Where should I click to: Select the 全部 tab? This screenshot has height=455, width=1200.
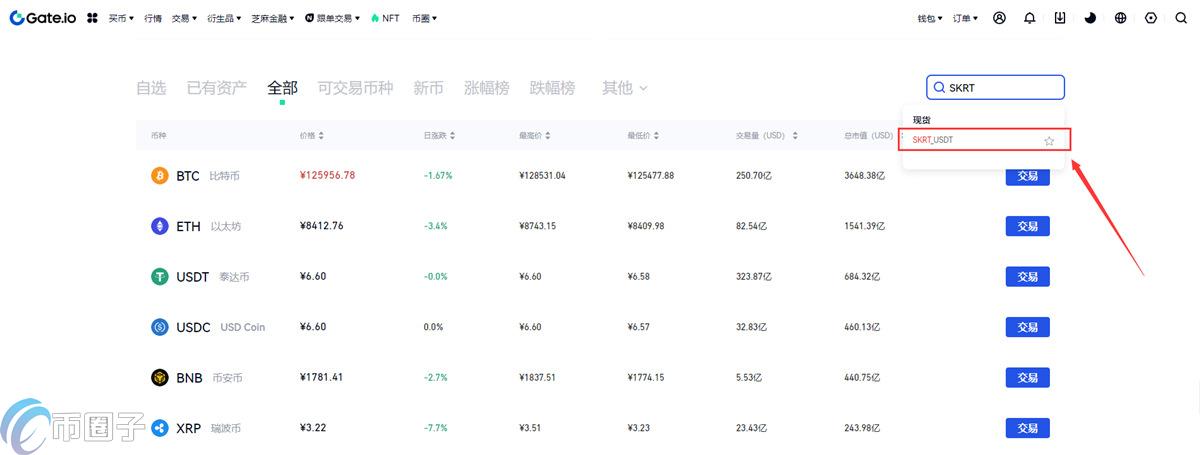(282, 88)
